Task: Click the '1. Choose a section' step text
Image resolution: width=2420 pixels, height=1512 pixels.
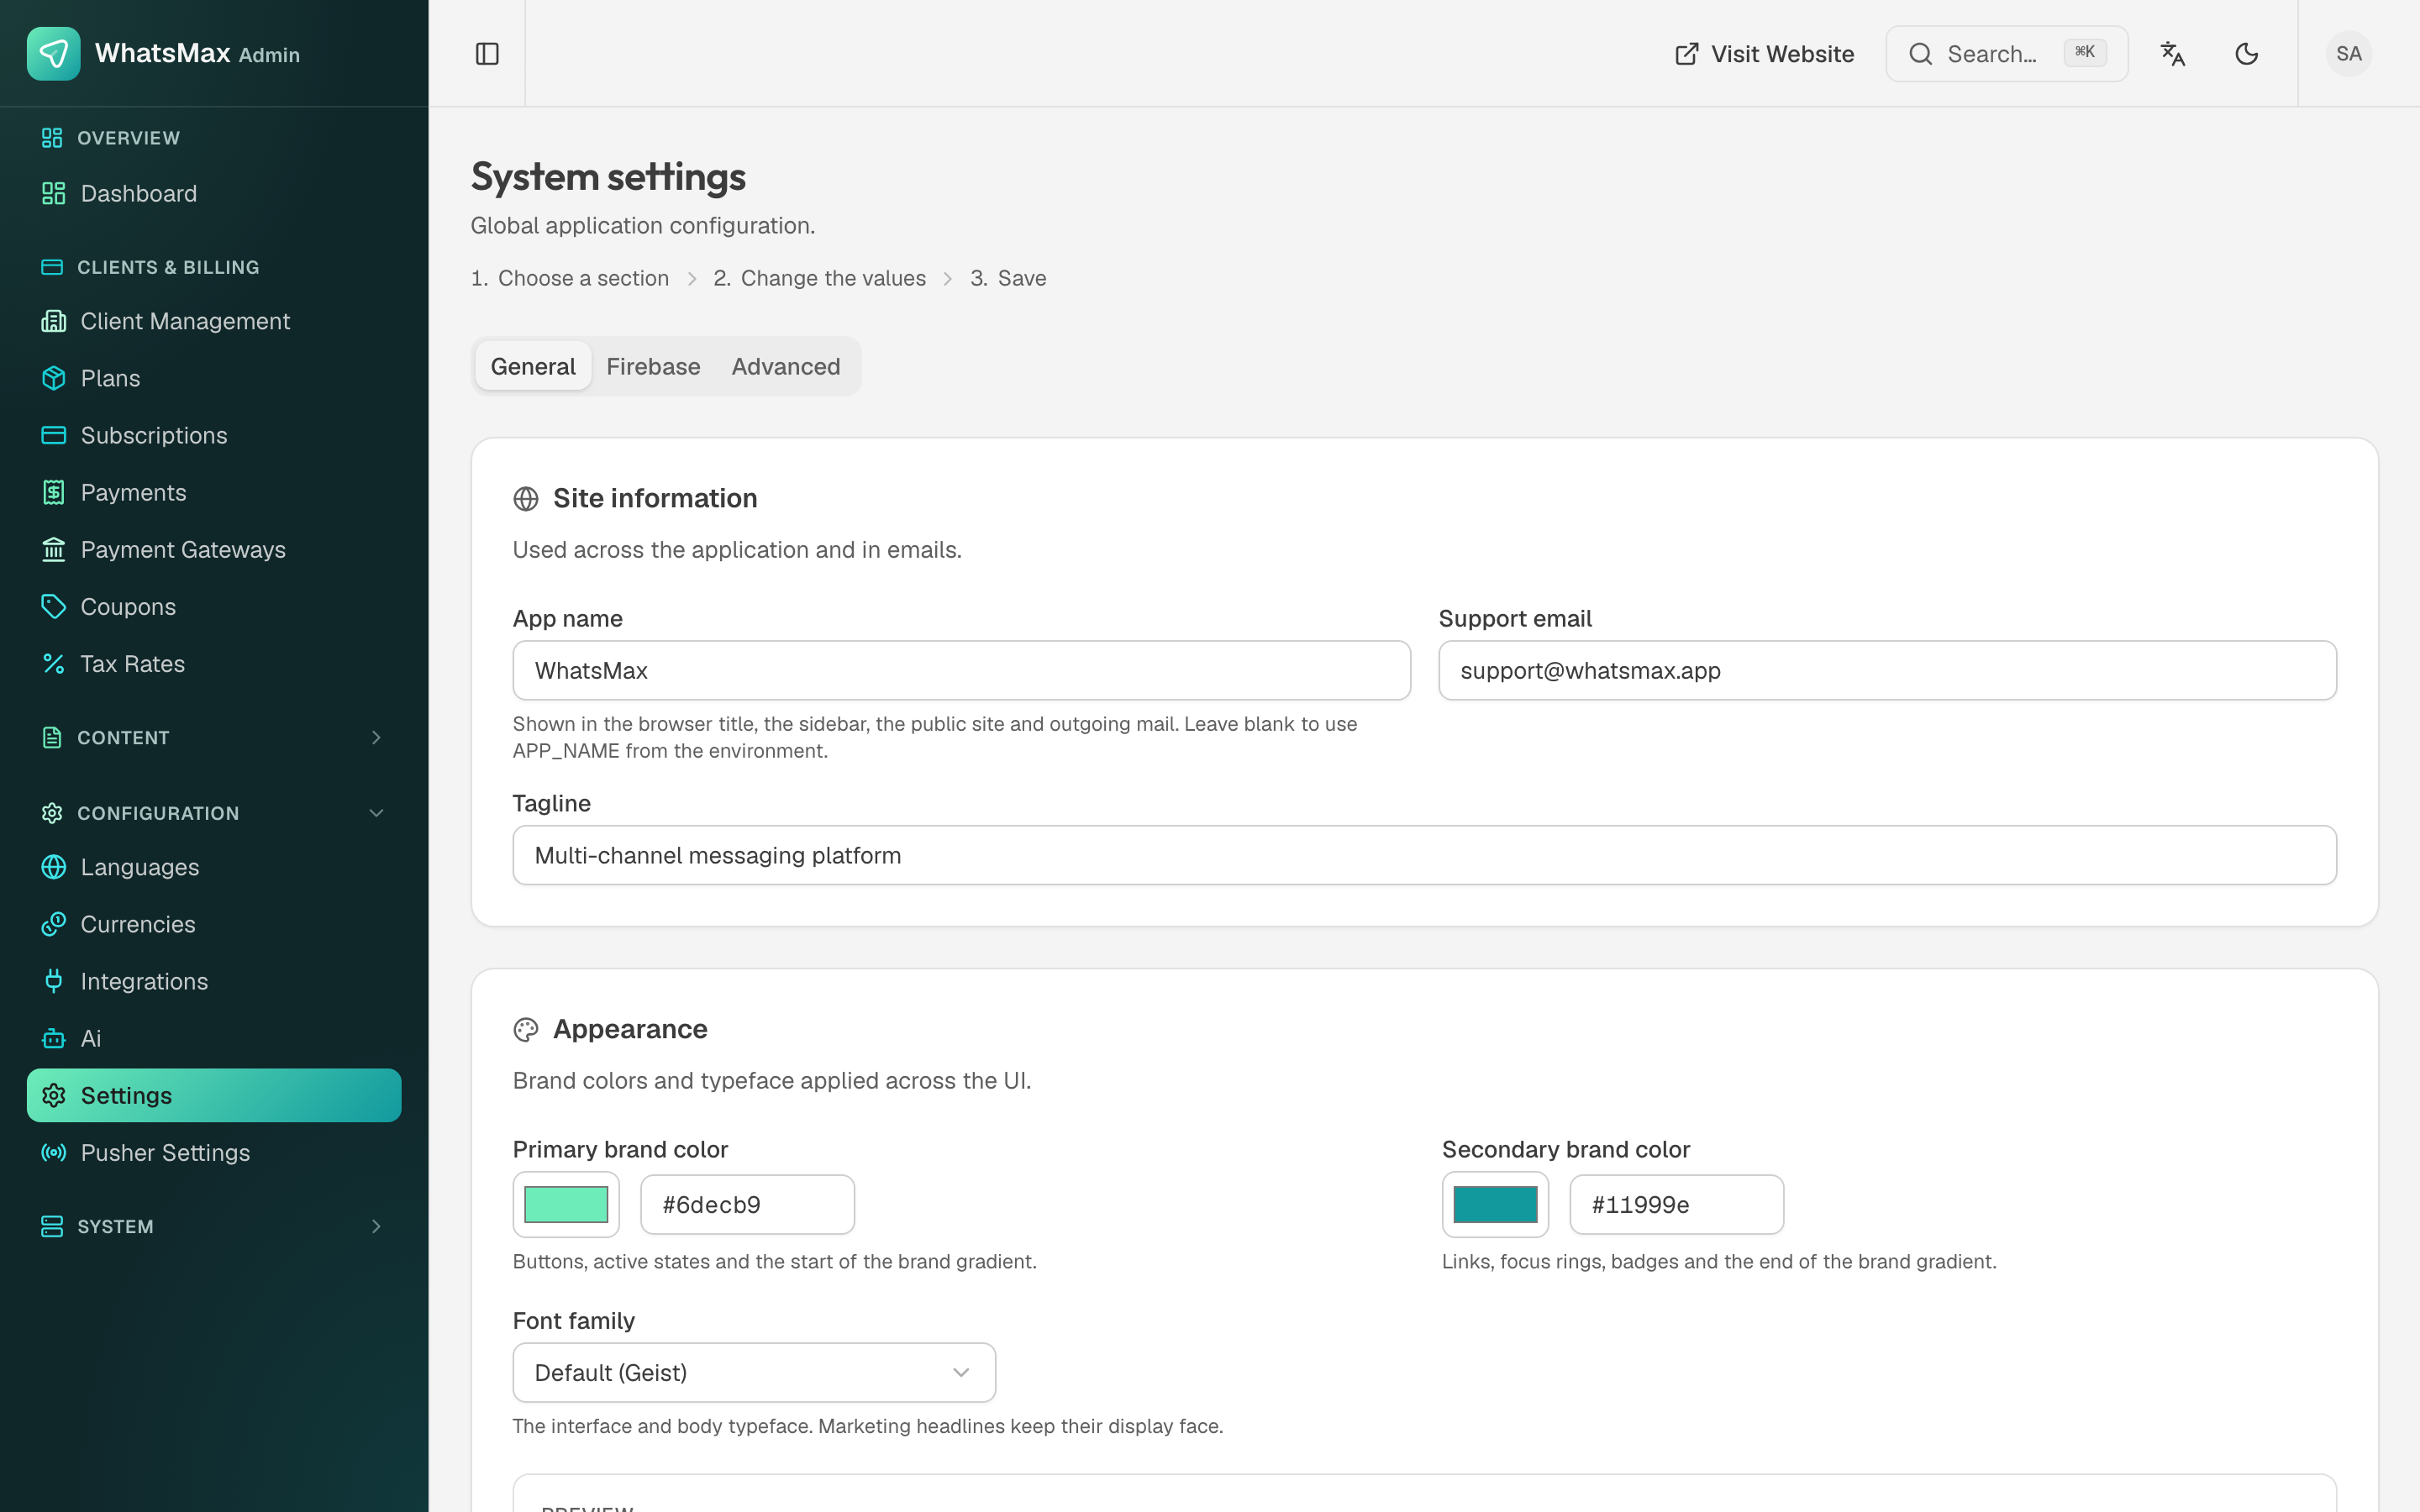Action: click(x=570, y=279)
